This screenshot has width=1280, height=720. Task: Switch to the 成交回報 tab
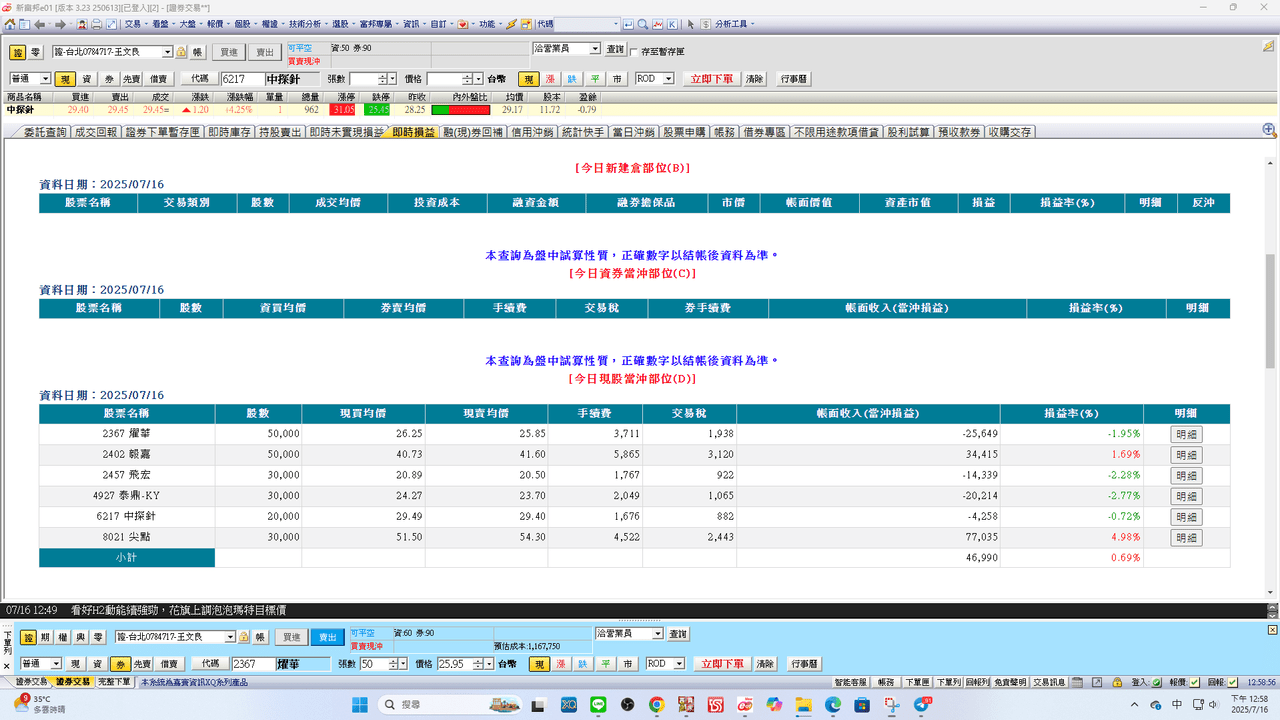click(95, 132)
